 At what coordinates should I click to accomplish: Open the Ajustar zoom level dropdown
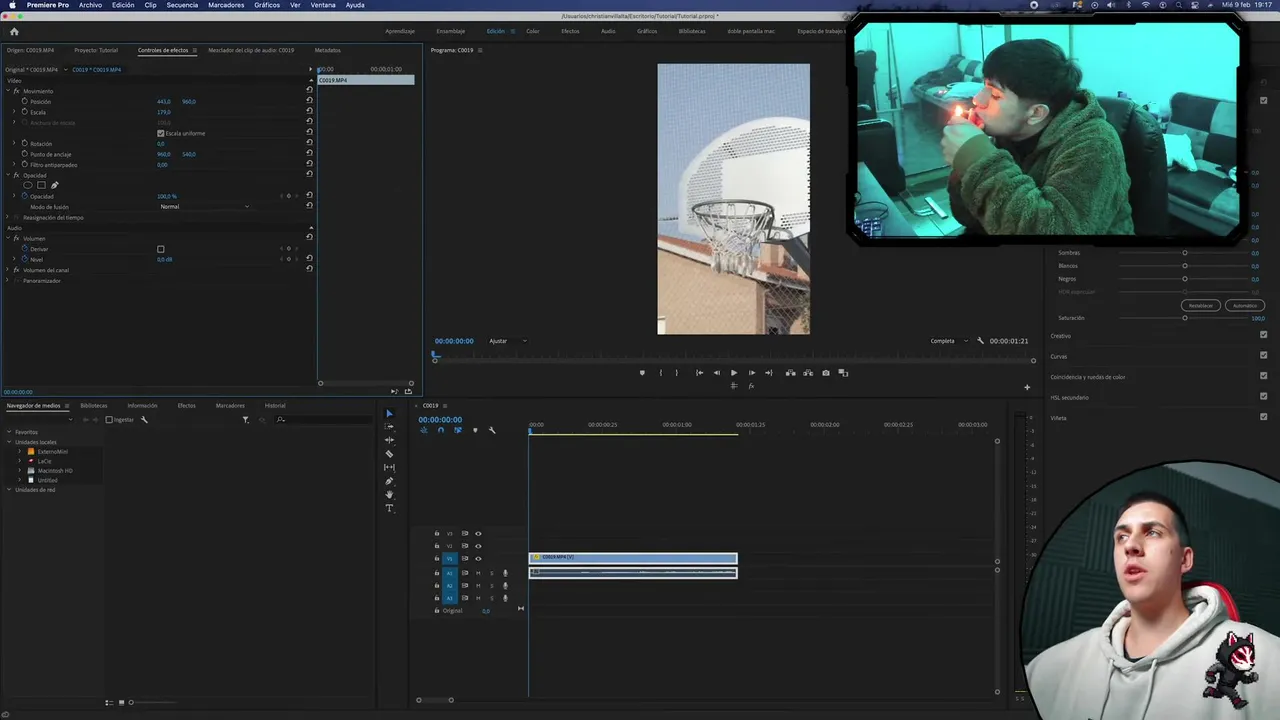tap(507, 341)
